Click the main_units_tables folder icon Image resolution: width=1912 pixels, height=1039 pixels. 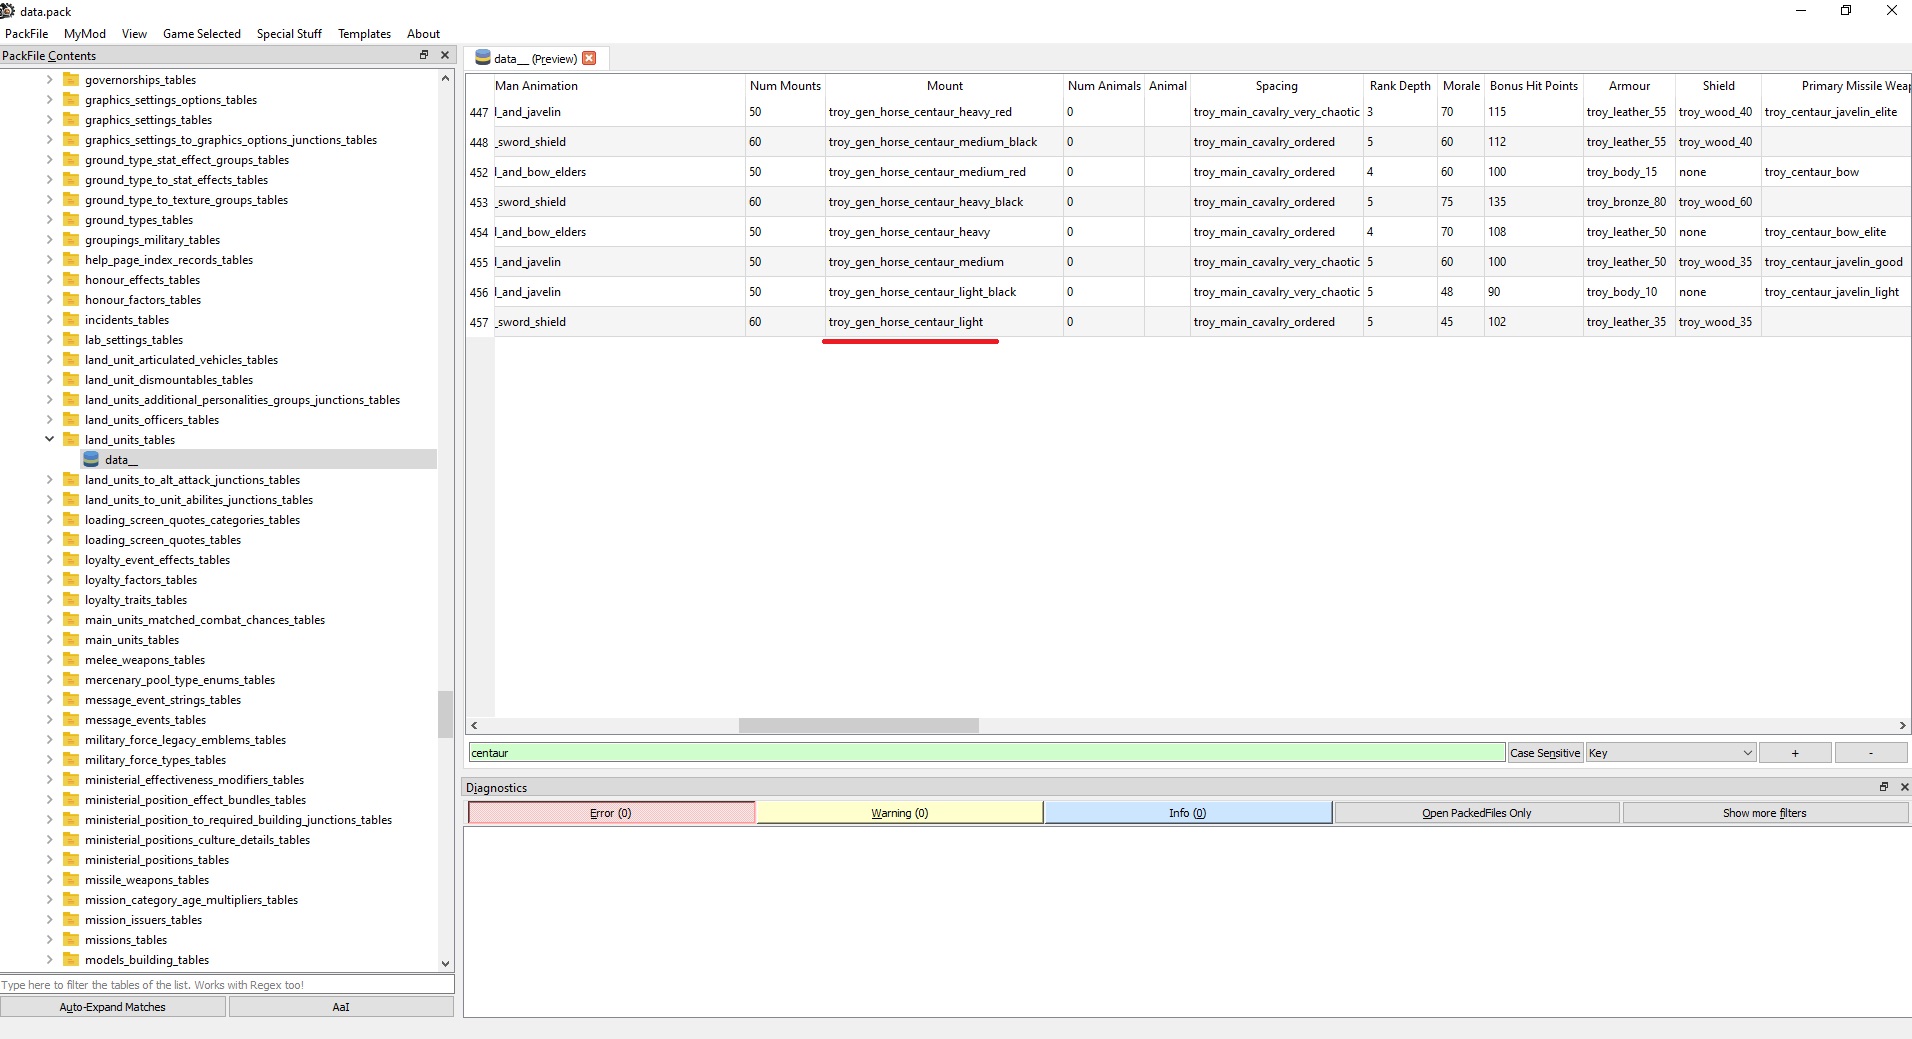point(71,639)
